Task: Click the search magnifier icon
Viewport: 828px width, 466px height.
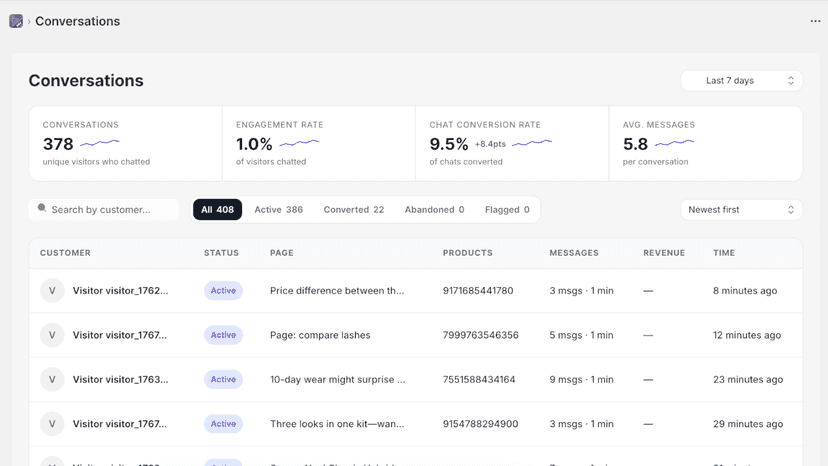Action: click(42, 208)
